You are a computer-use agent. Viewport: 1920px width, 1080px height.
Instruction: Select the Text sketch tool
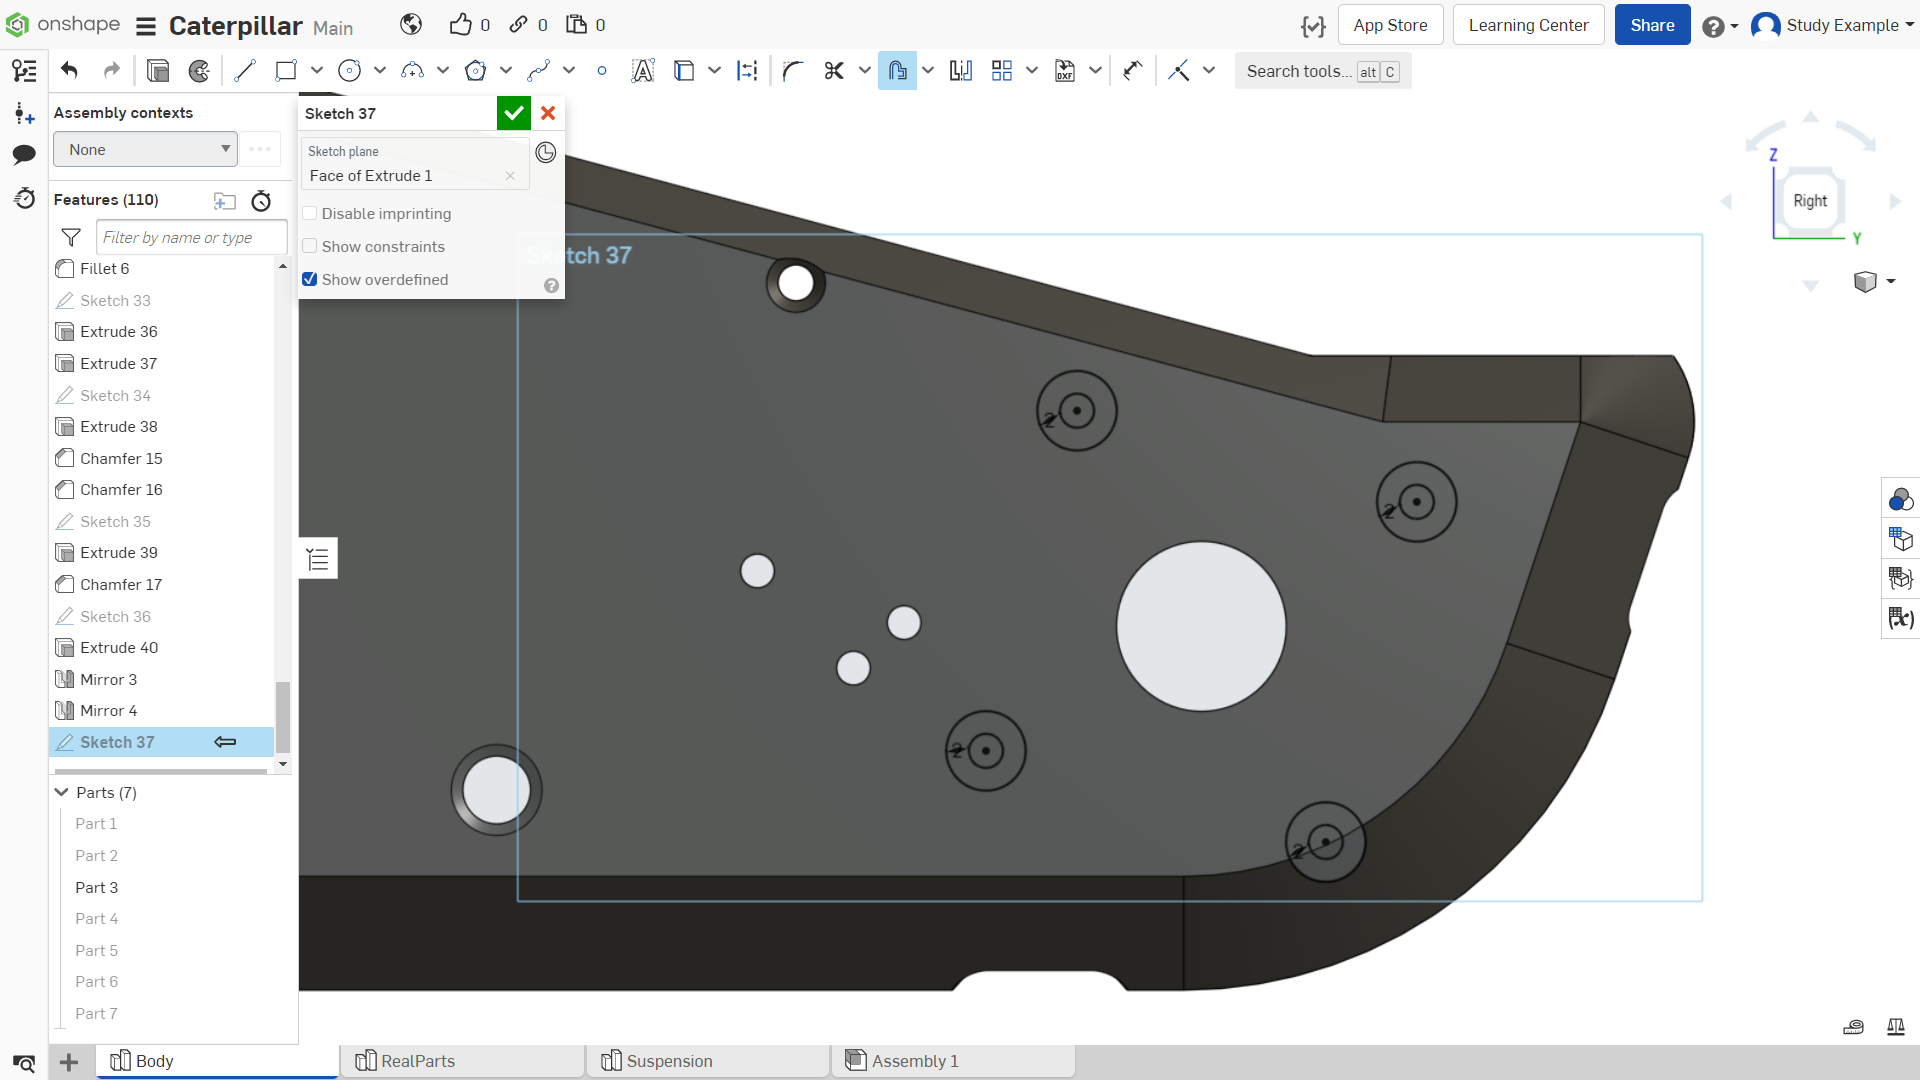(x=643, y=71)
